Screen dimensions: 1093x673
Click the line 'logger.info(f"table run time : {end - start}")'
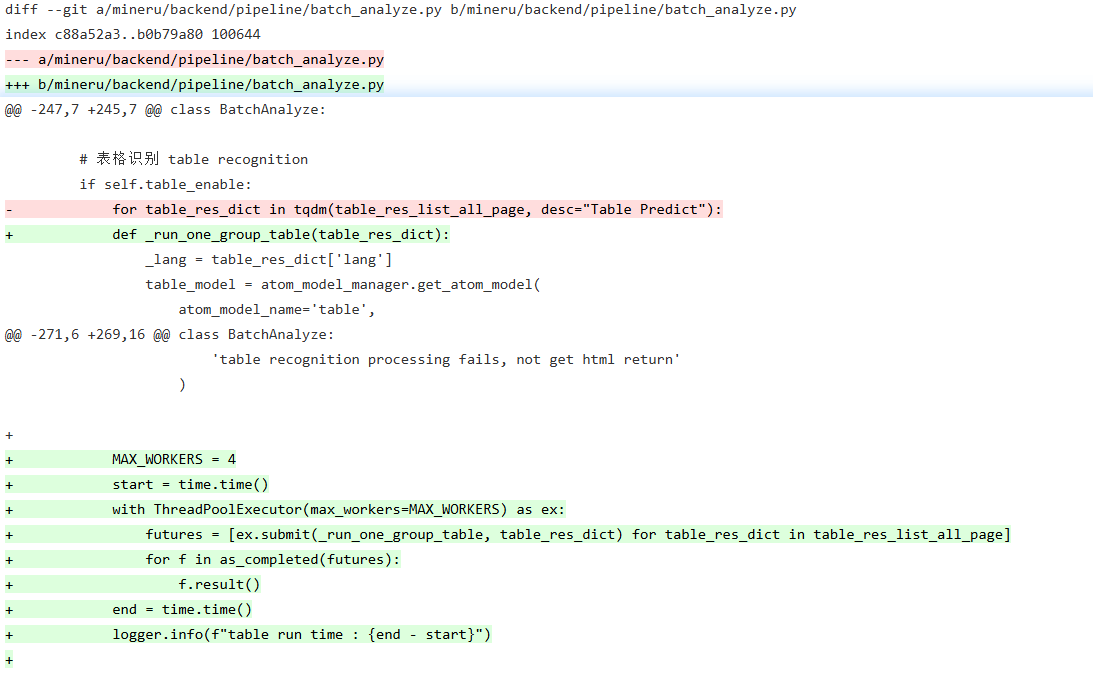pos(248,635)
